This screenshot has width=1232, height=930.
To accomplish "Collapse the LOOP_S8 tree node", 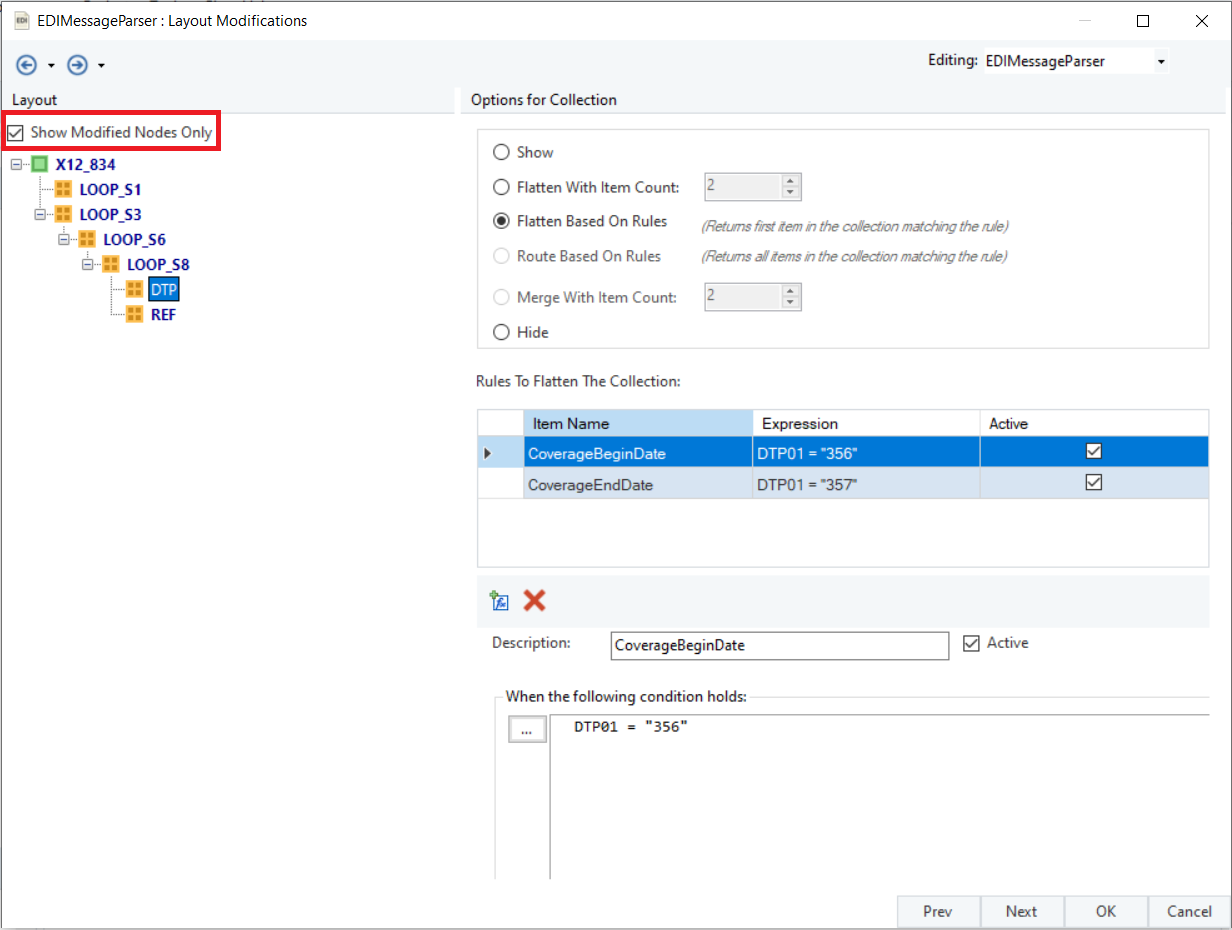I will [88, 265].
